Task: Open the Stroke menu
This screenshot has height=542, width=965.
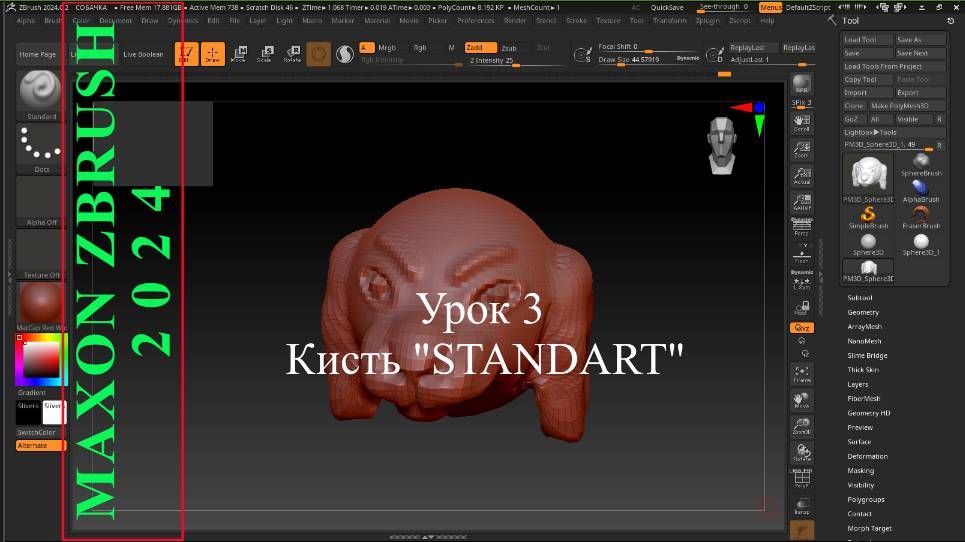Action: (577, 20)
